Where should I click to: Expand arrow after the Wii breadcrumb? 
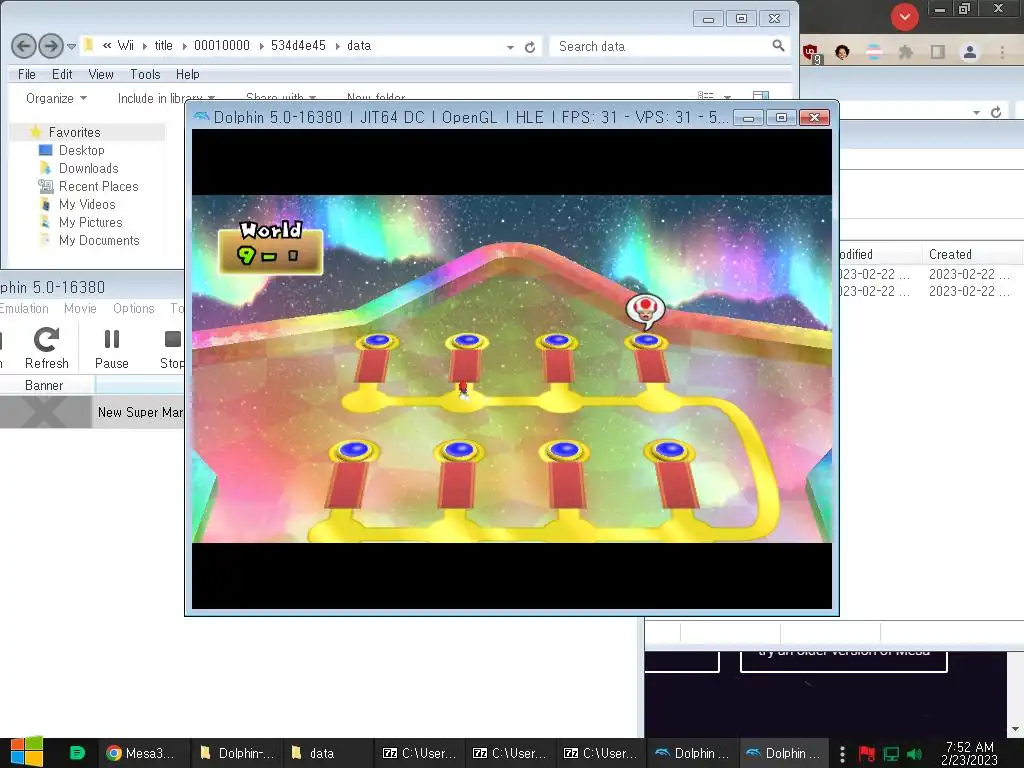coord(144,46)
